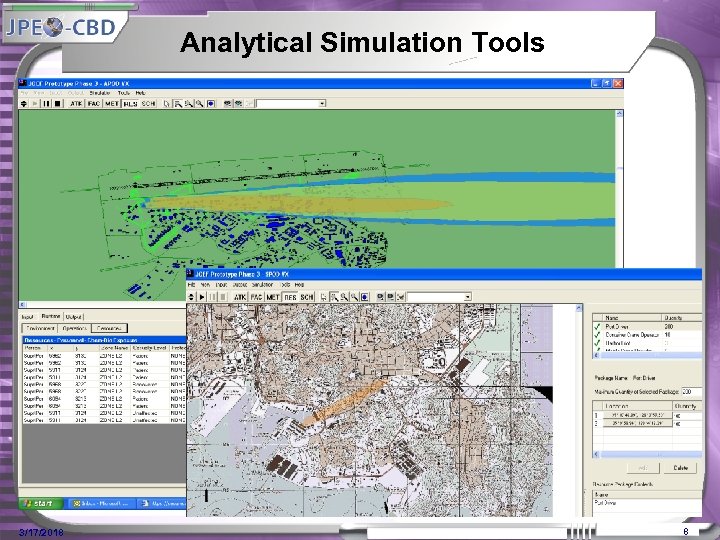Click horizontal scrollbar under resource name list
Viewport: 720px width, 540px height.
coord(648,355)
